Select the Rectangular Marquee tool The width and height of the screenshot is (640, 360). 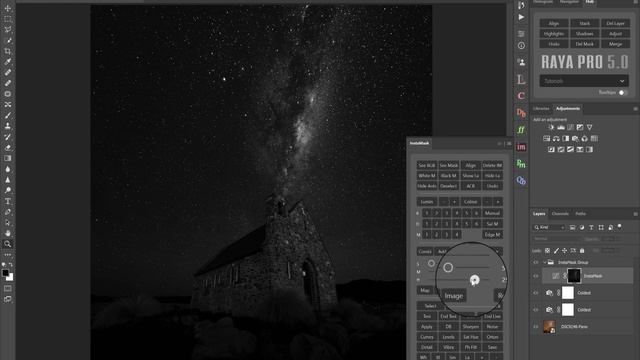[8, 19]
